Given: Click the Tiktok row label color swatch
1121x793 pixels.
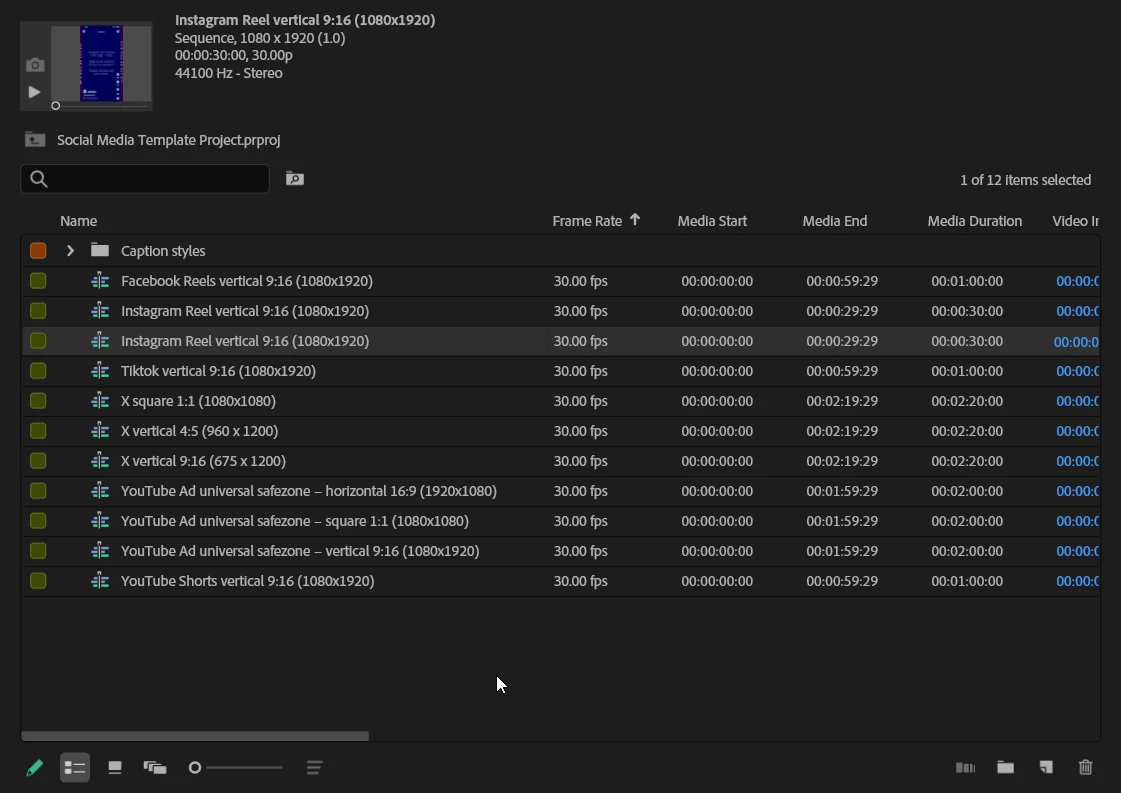Looking at the screenshot, I should coord(38,371).
